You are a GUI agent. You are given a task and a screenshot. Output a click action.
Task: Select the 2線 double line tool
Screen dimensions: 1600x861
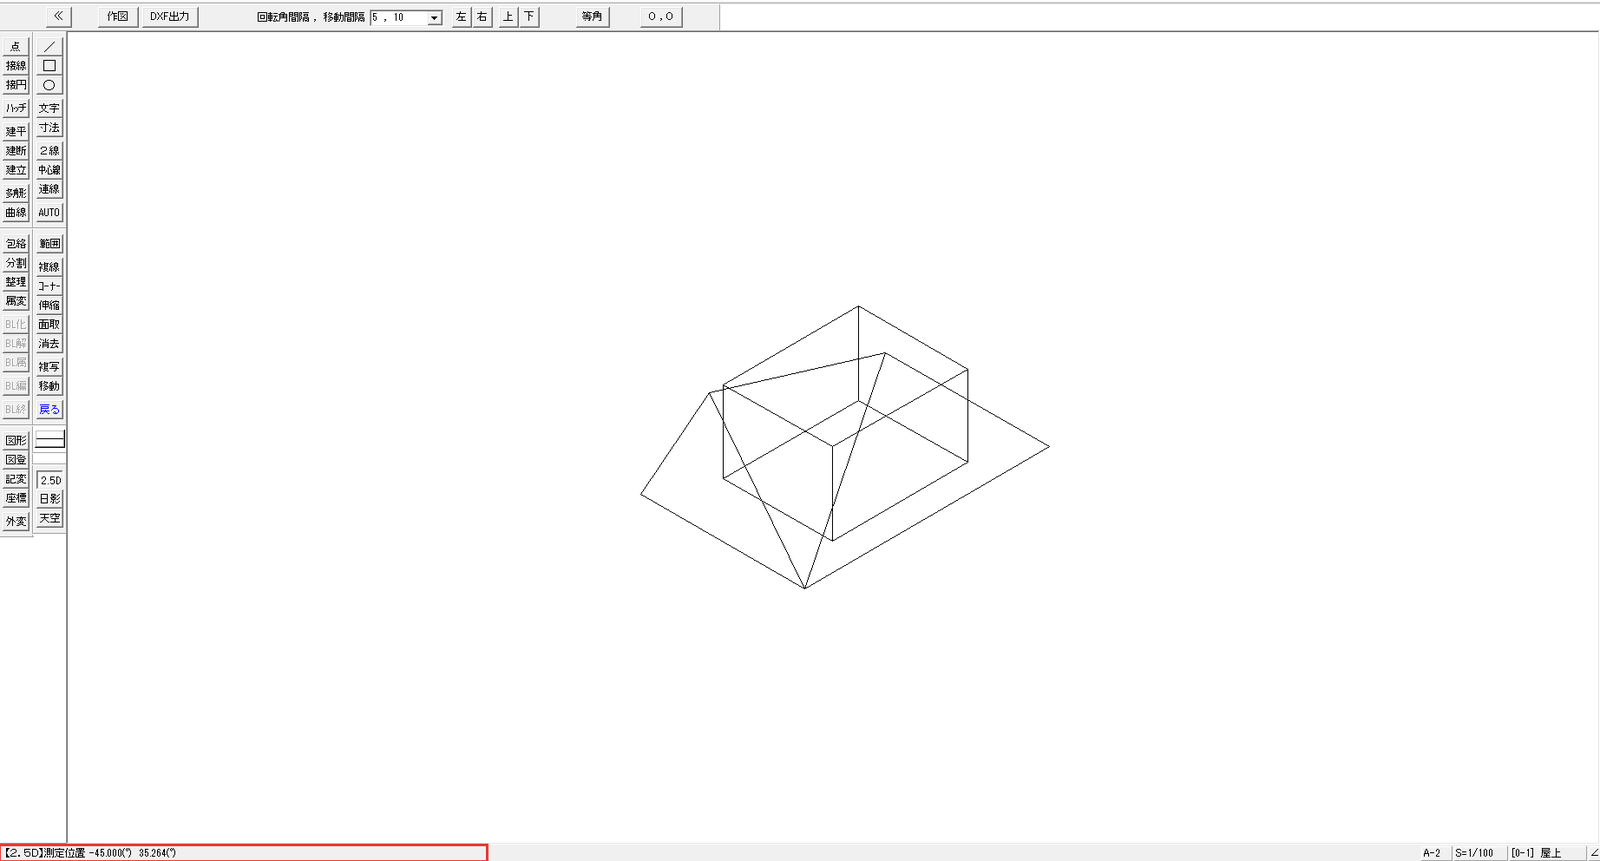[x=49, y=151]
